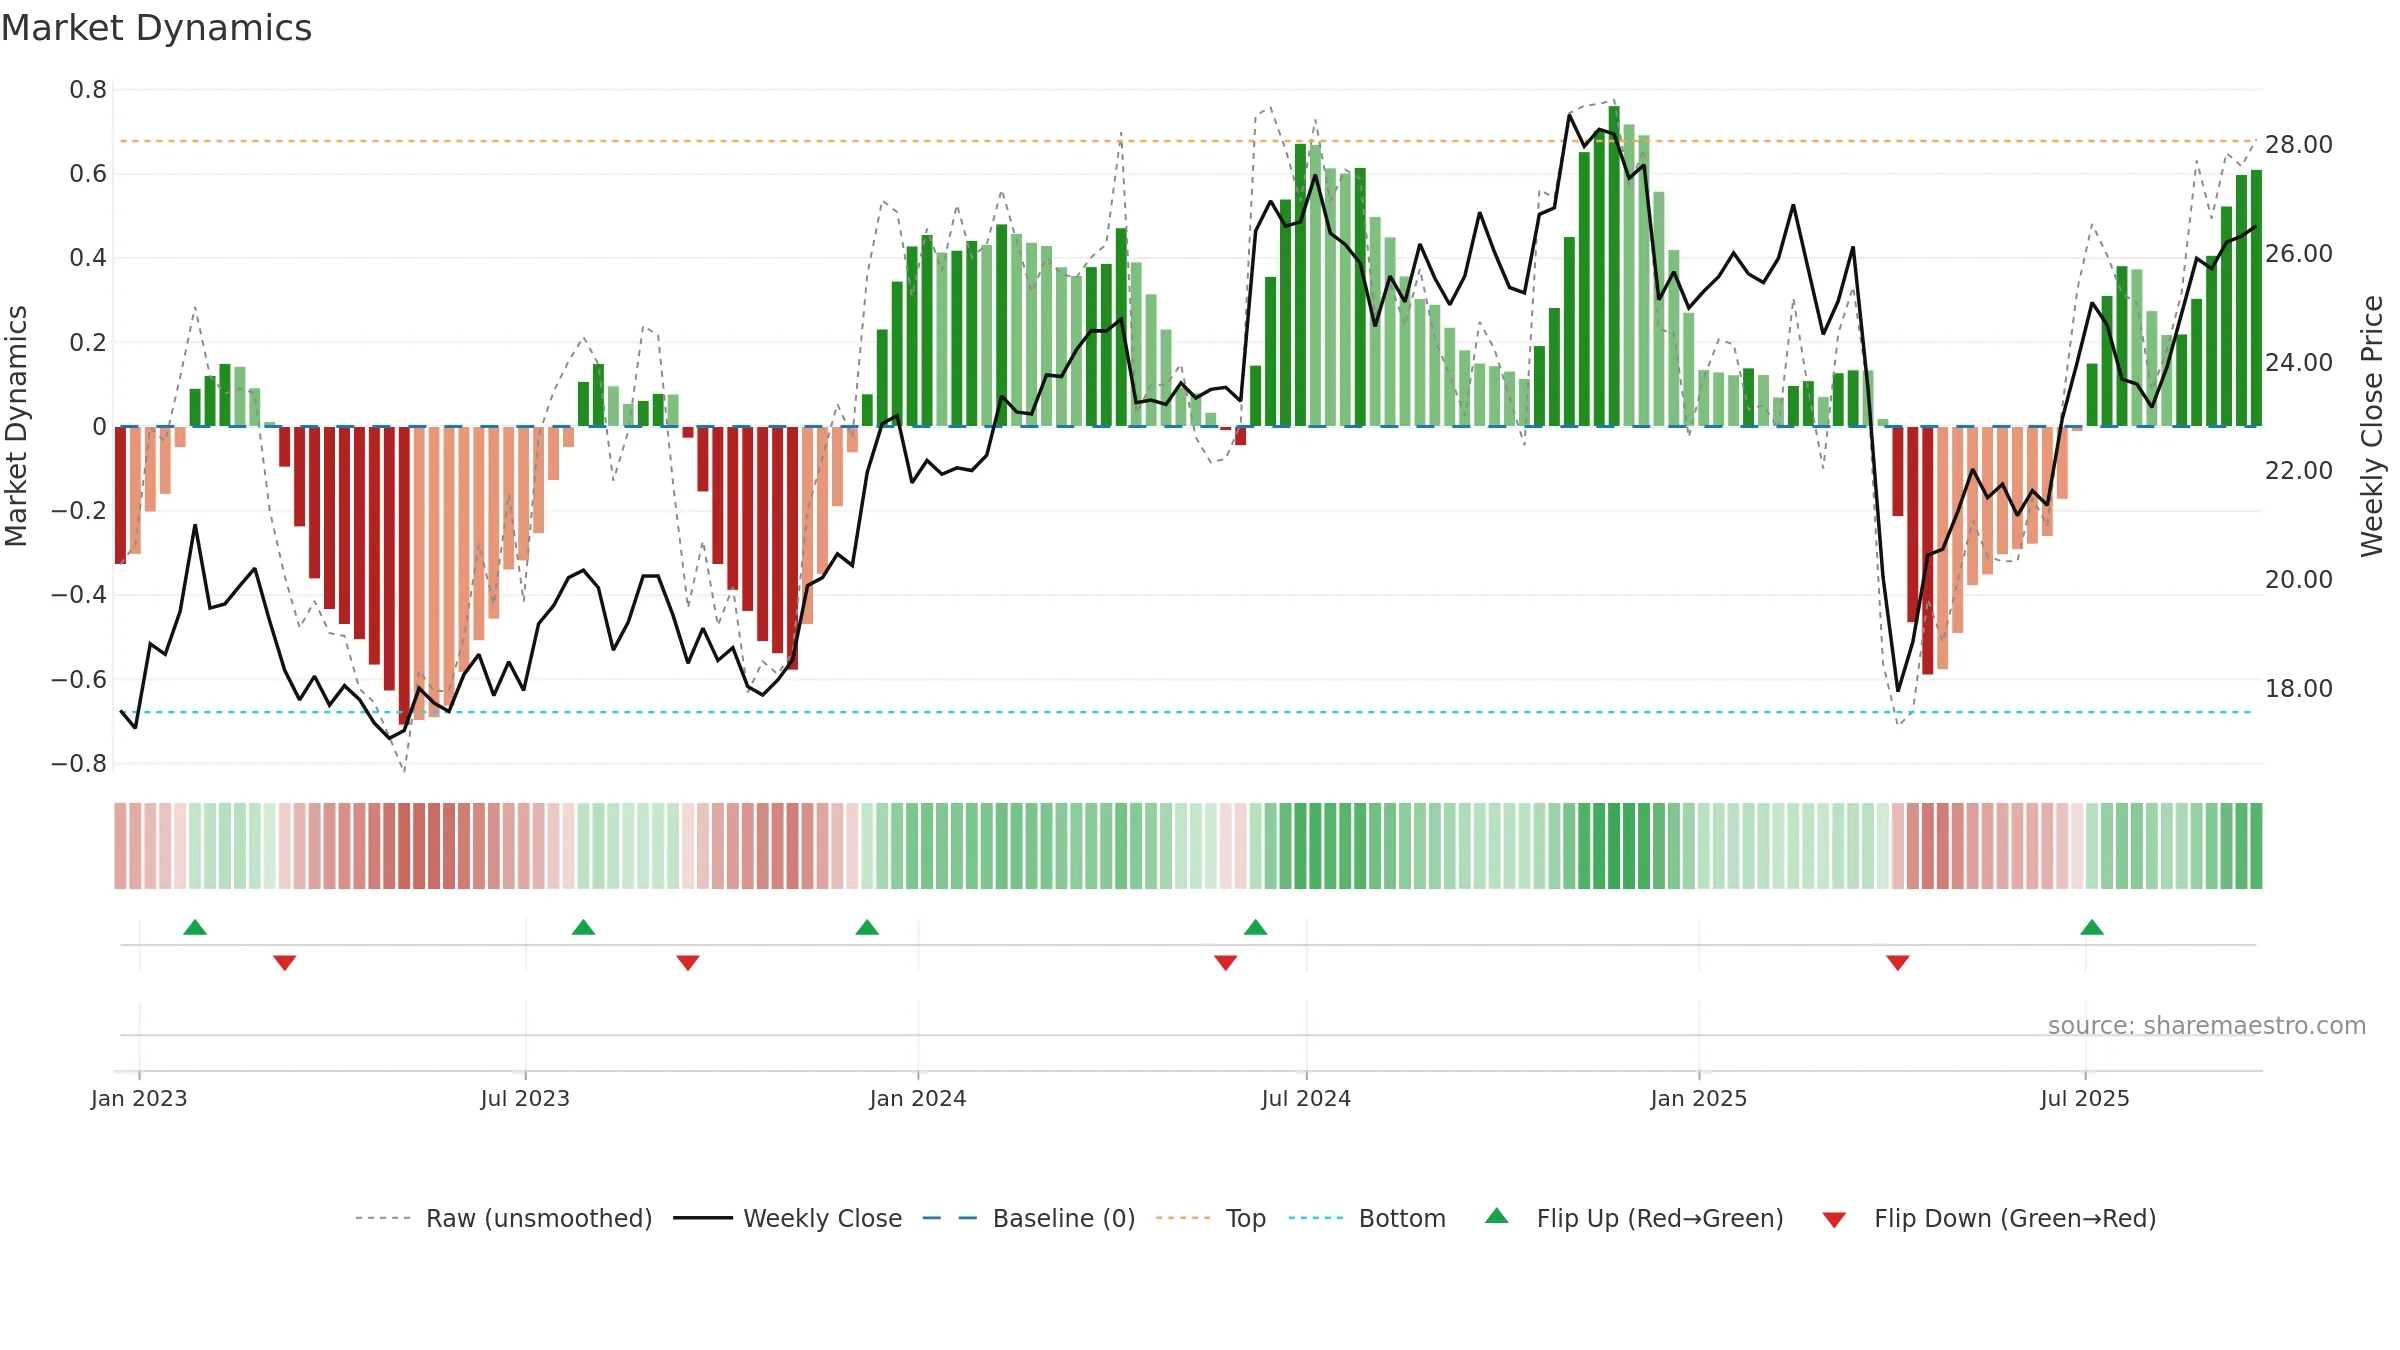Click the 28.00 price axis tick
The image size is (2400, 1350).
point(2299,145)
